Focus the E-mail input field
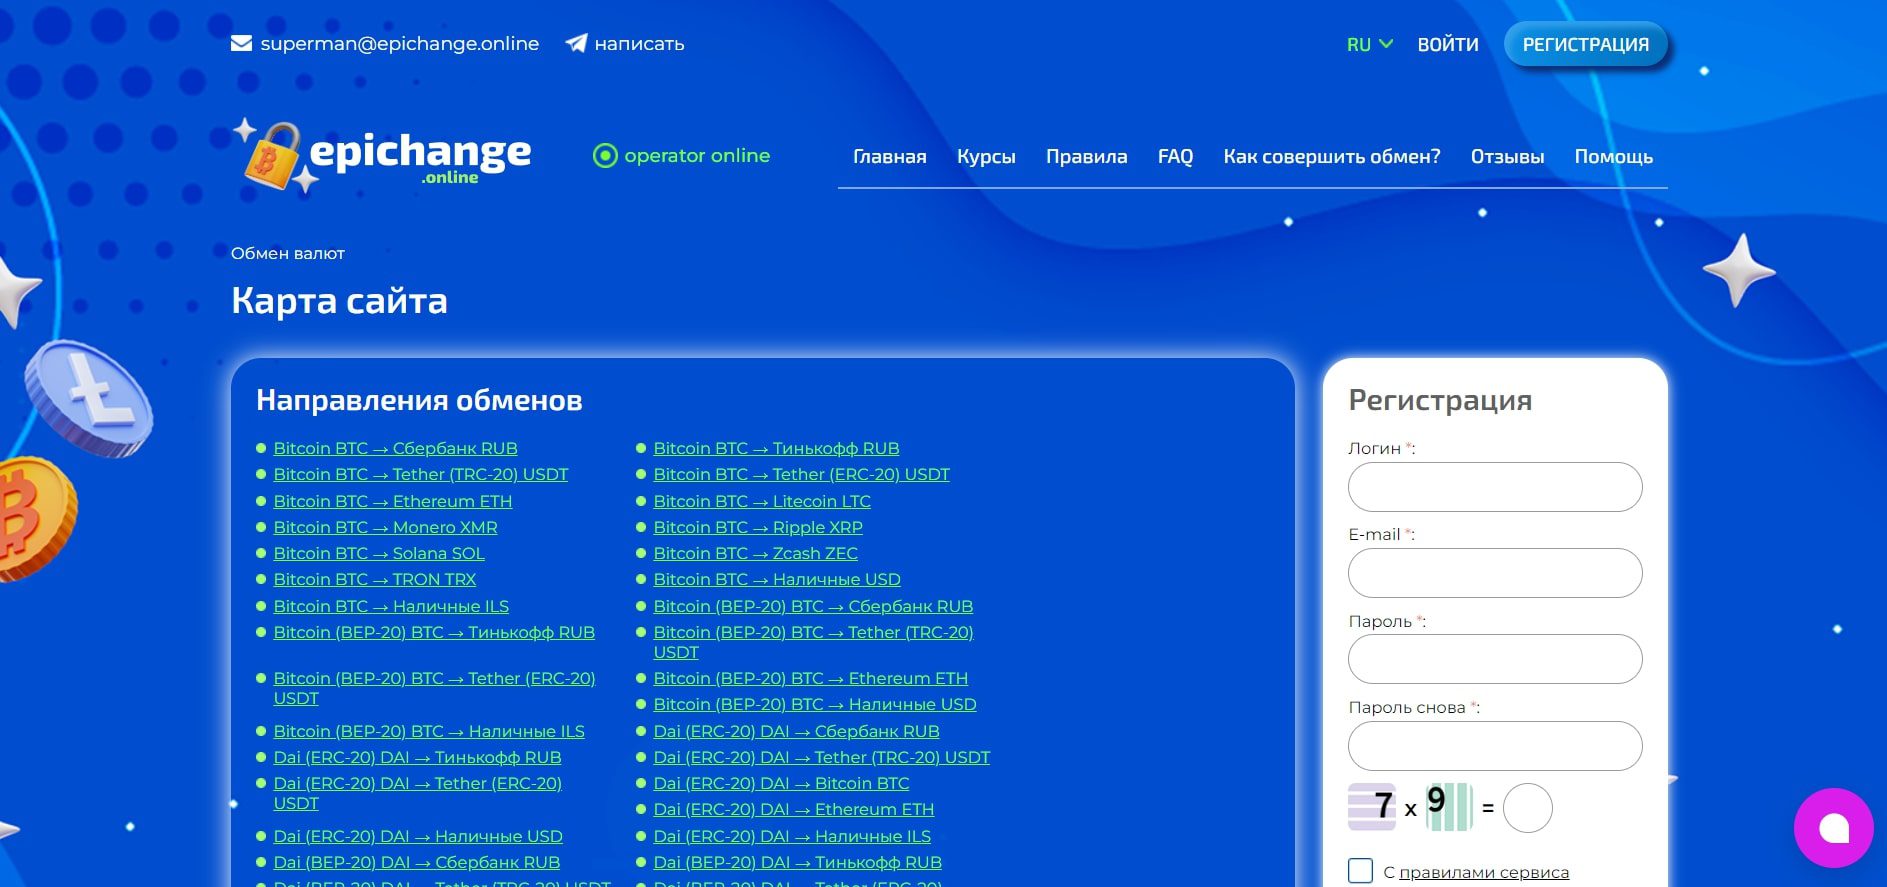The width and height of the screenshot is (1887, 887). [1494, 573]
